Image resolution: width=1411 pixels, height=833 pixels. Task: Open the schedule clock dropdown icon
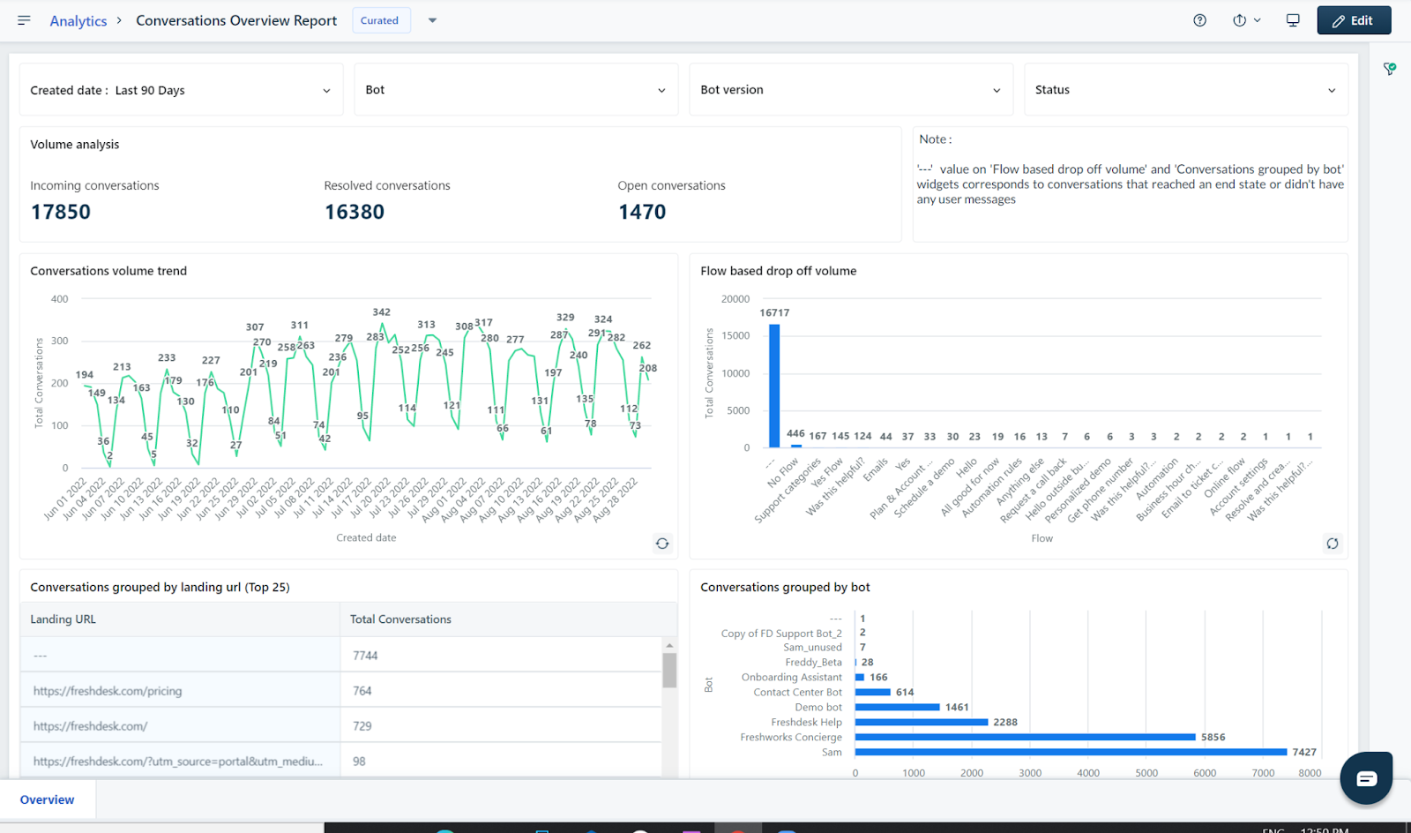click(1246, 20)
